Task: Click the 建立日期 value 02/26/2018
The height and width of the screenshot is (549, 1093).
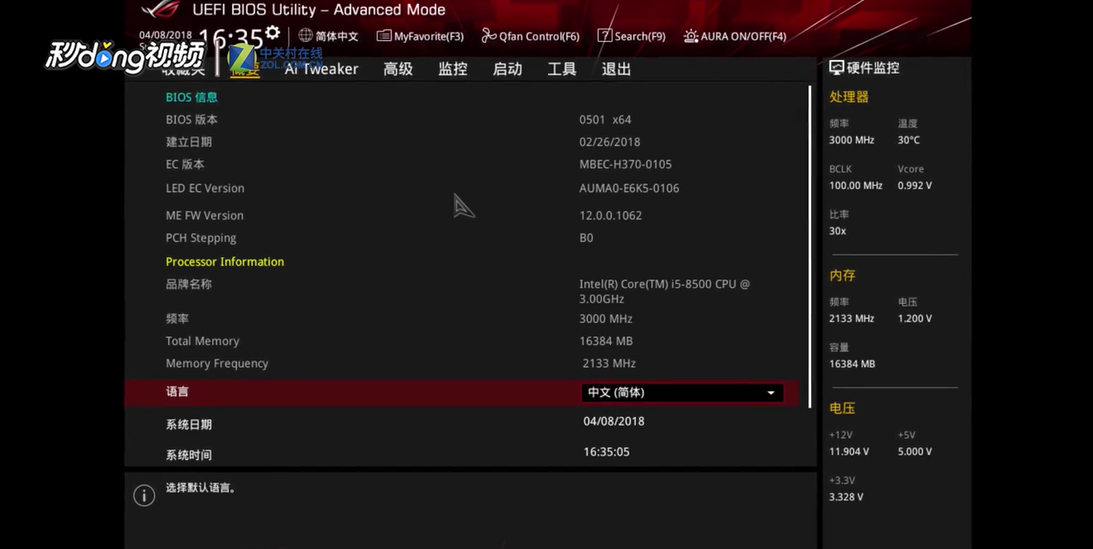Action: click(609, 141)
